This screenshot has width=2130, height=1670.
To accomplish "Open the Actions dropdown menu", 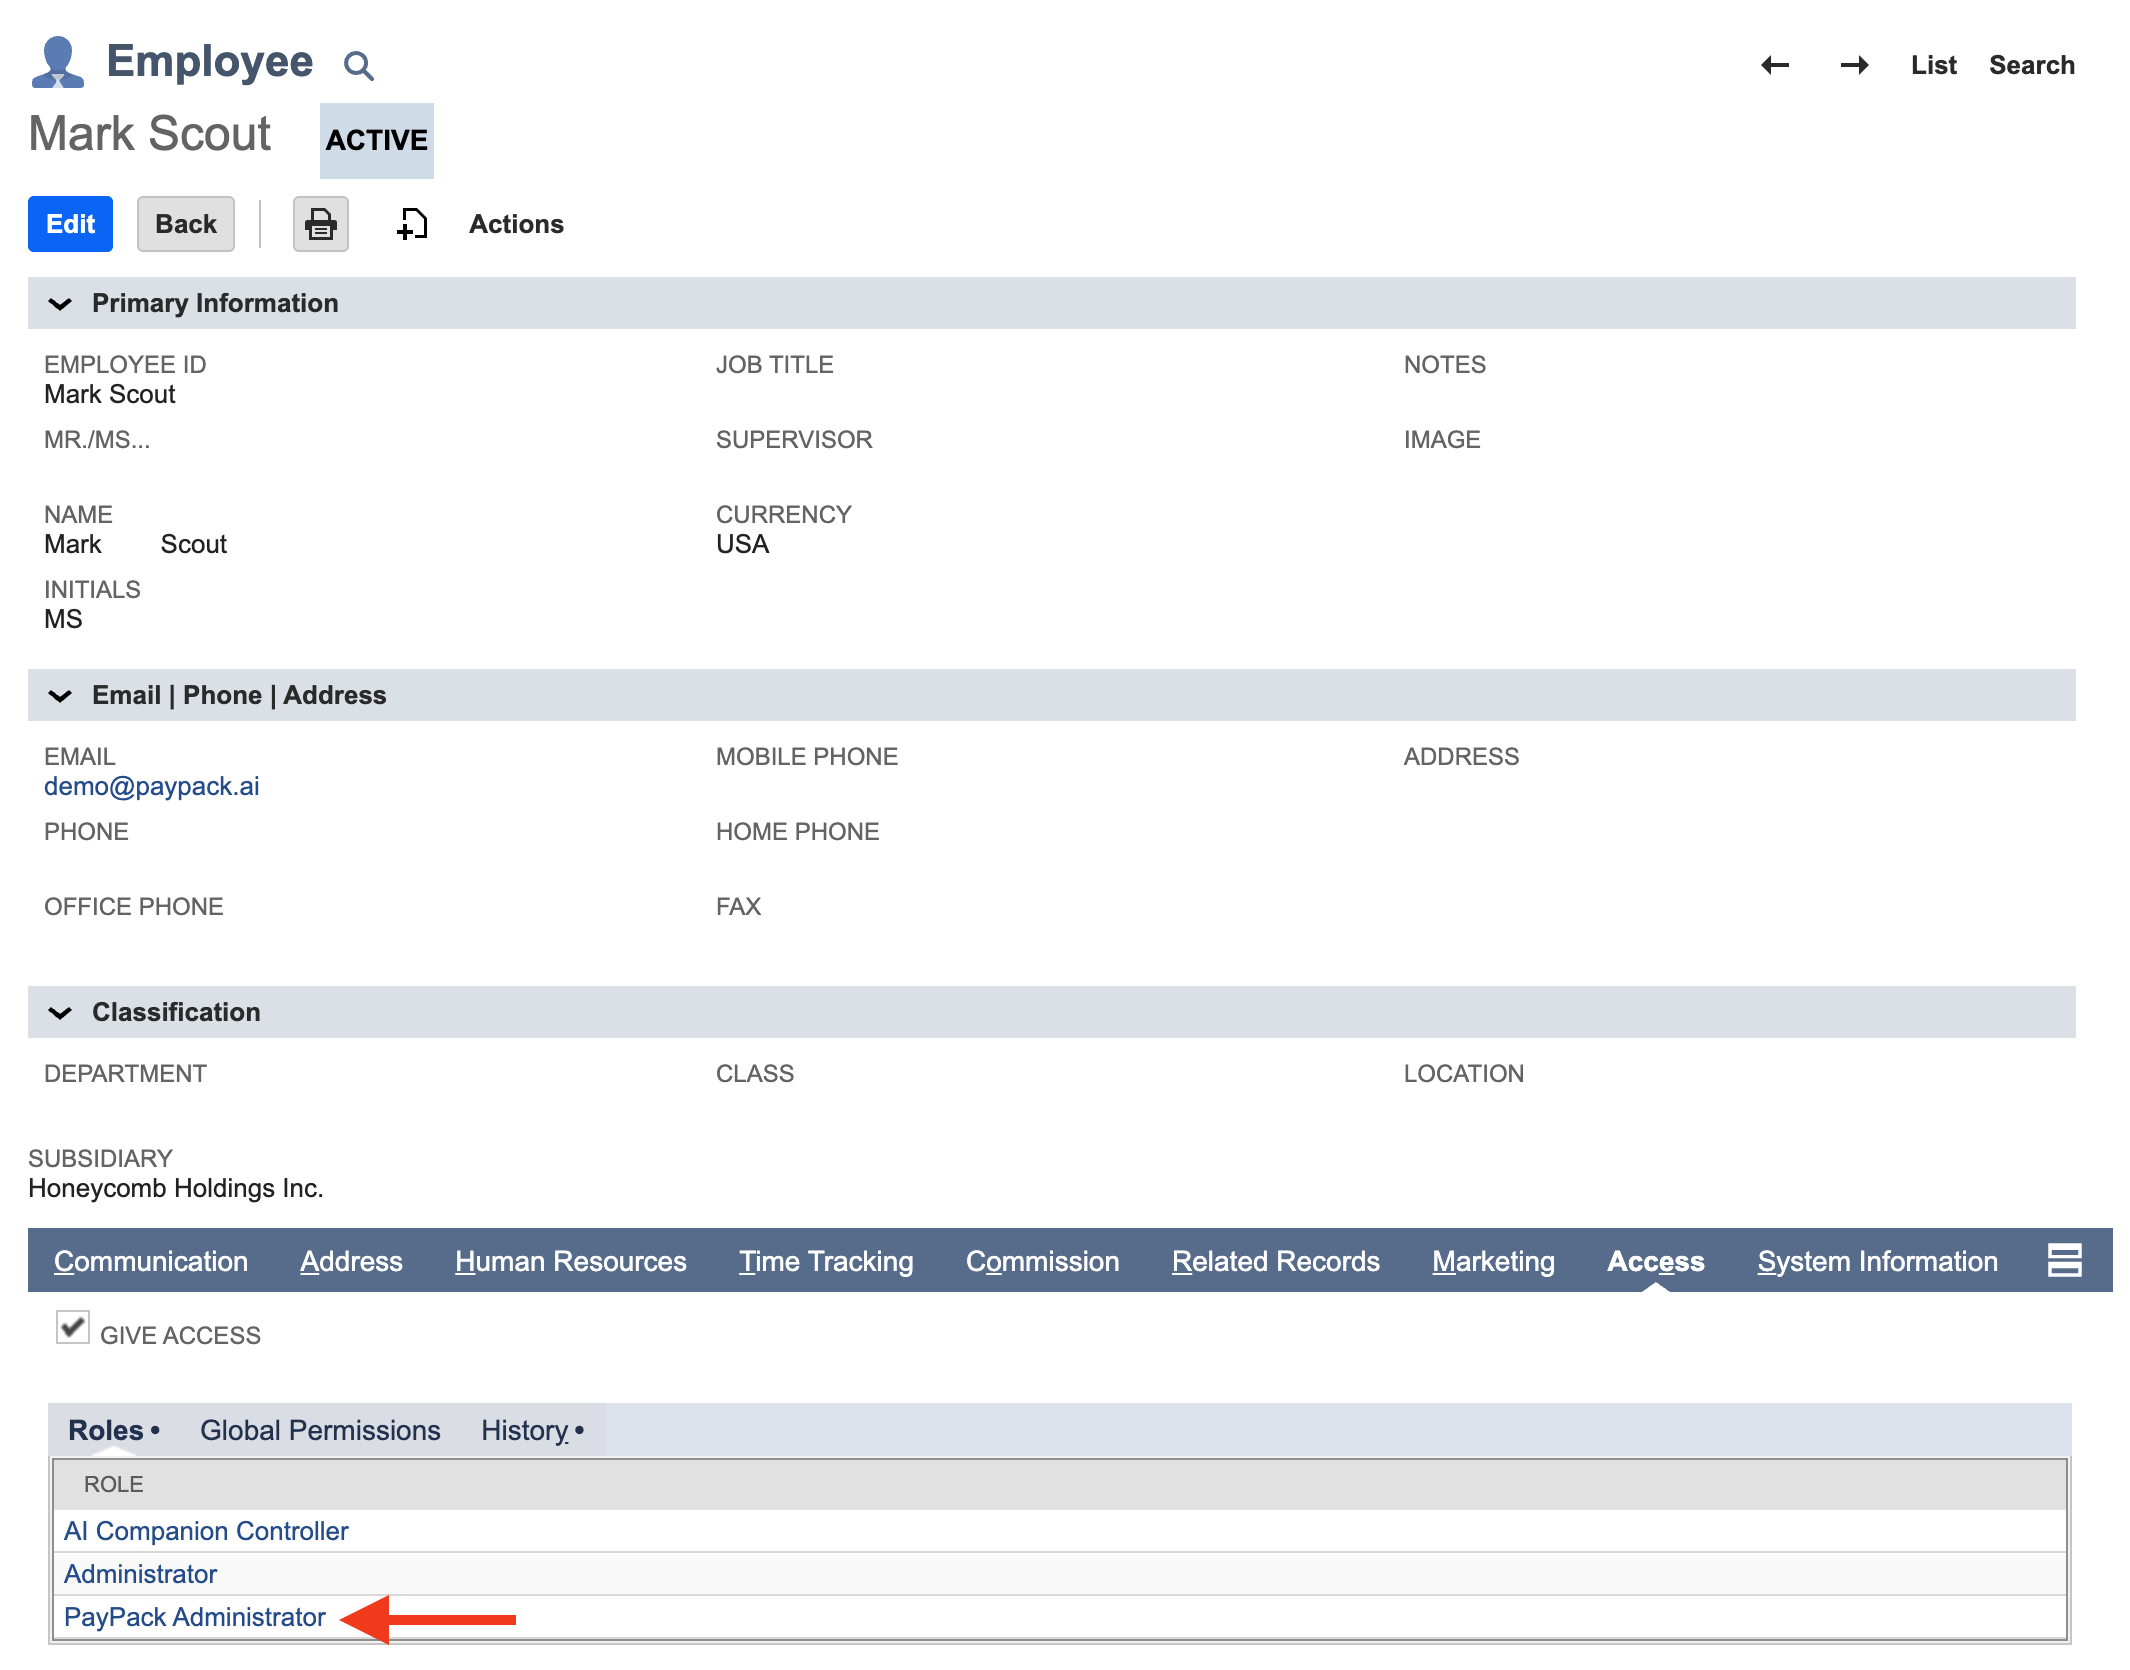I will point(516,224).
